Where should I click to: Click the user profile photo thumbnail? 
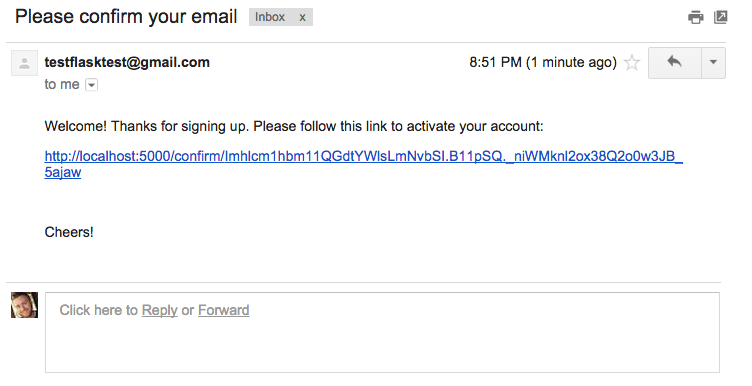pyautogui.click(x=24, y=305)
